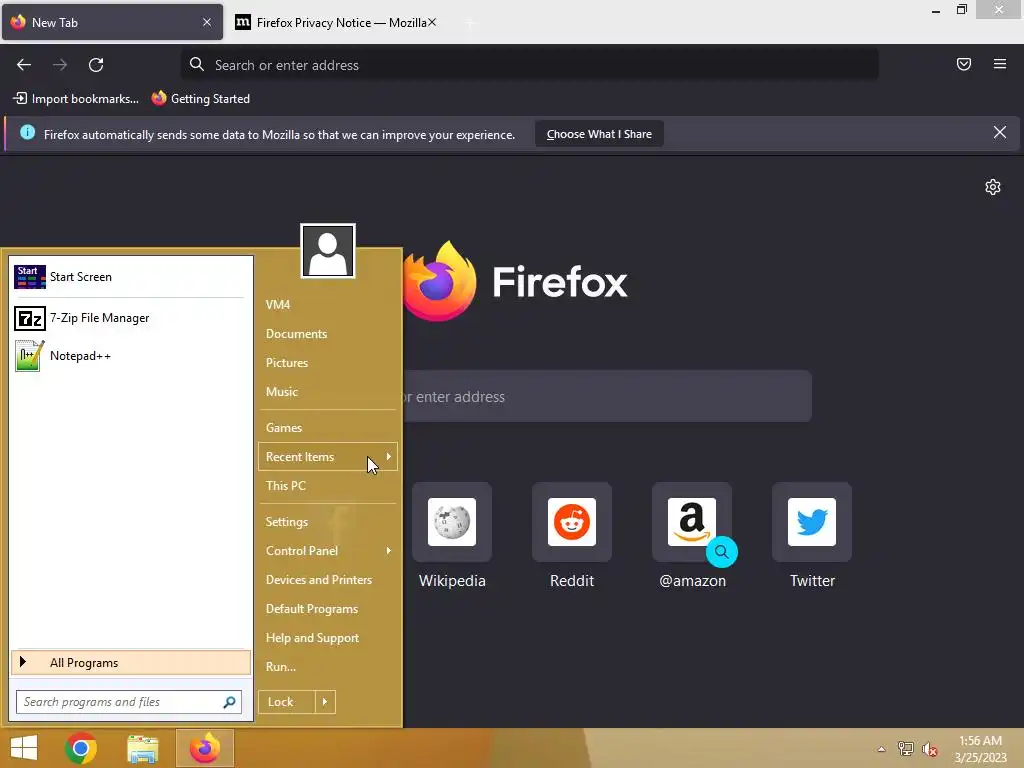Open the Lock button's power options arrow

pyautogui.click(x=325, y=702)
